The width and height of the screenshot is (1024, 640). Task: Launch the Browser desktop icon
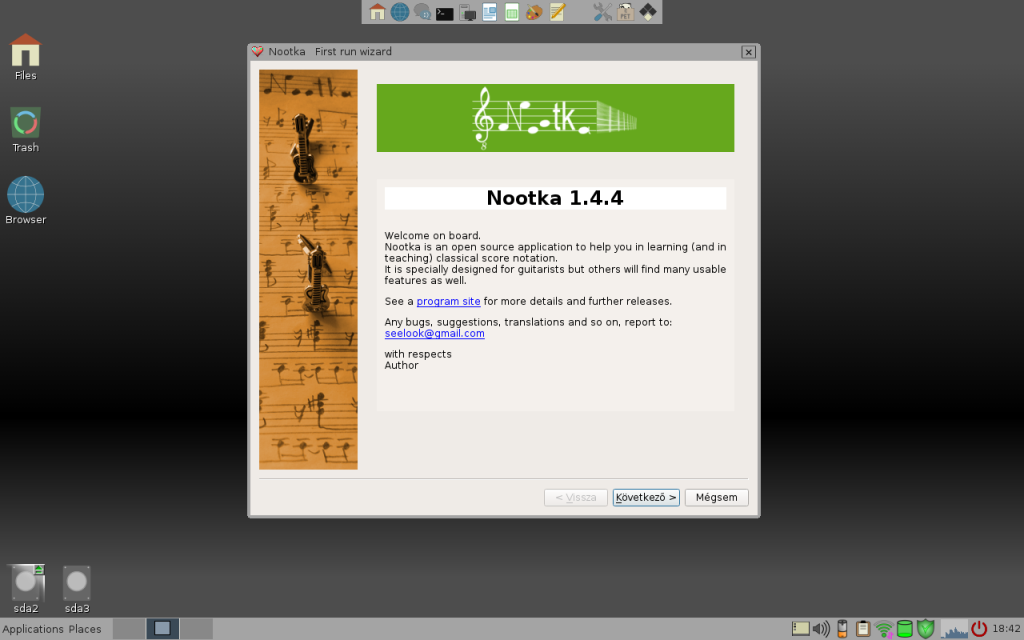[x=25, y=200]
